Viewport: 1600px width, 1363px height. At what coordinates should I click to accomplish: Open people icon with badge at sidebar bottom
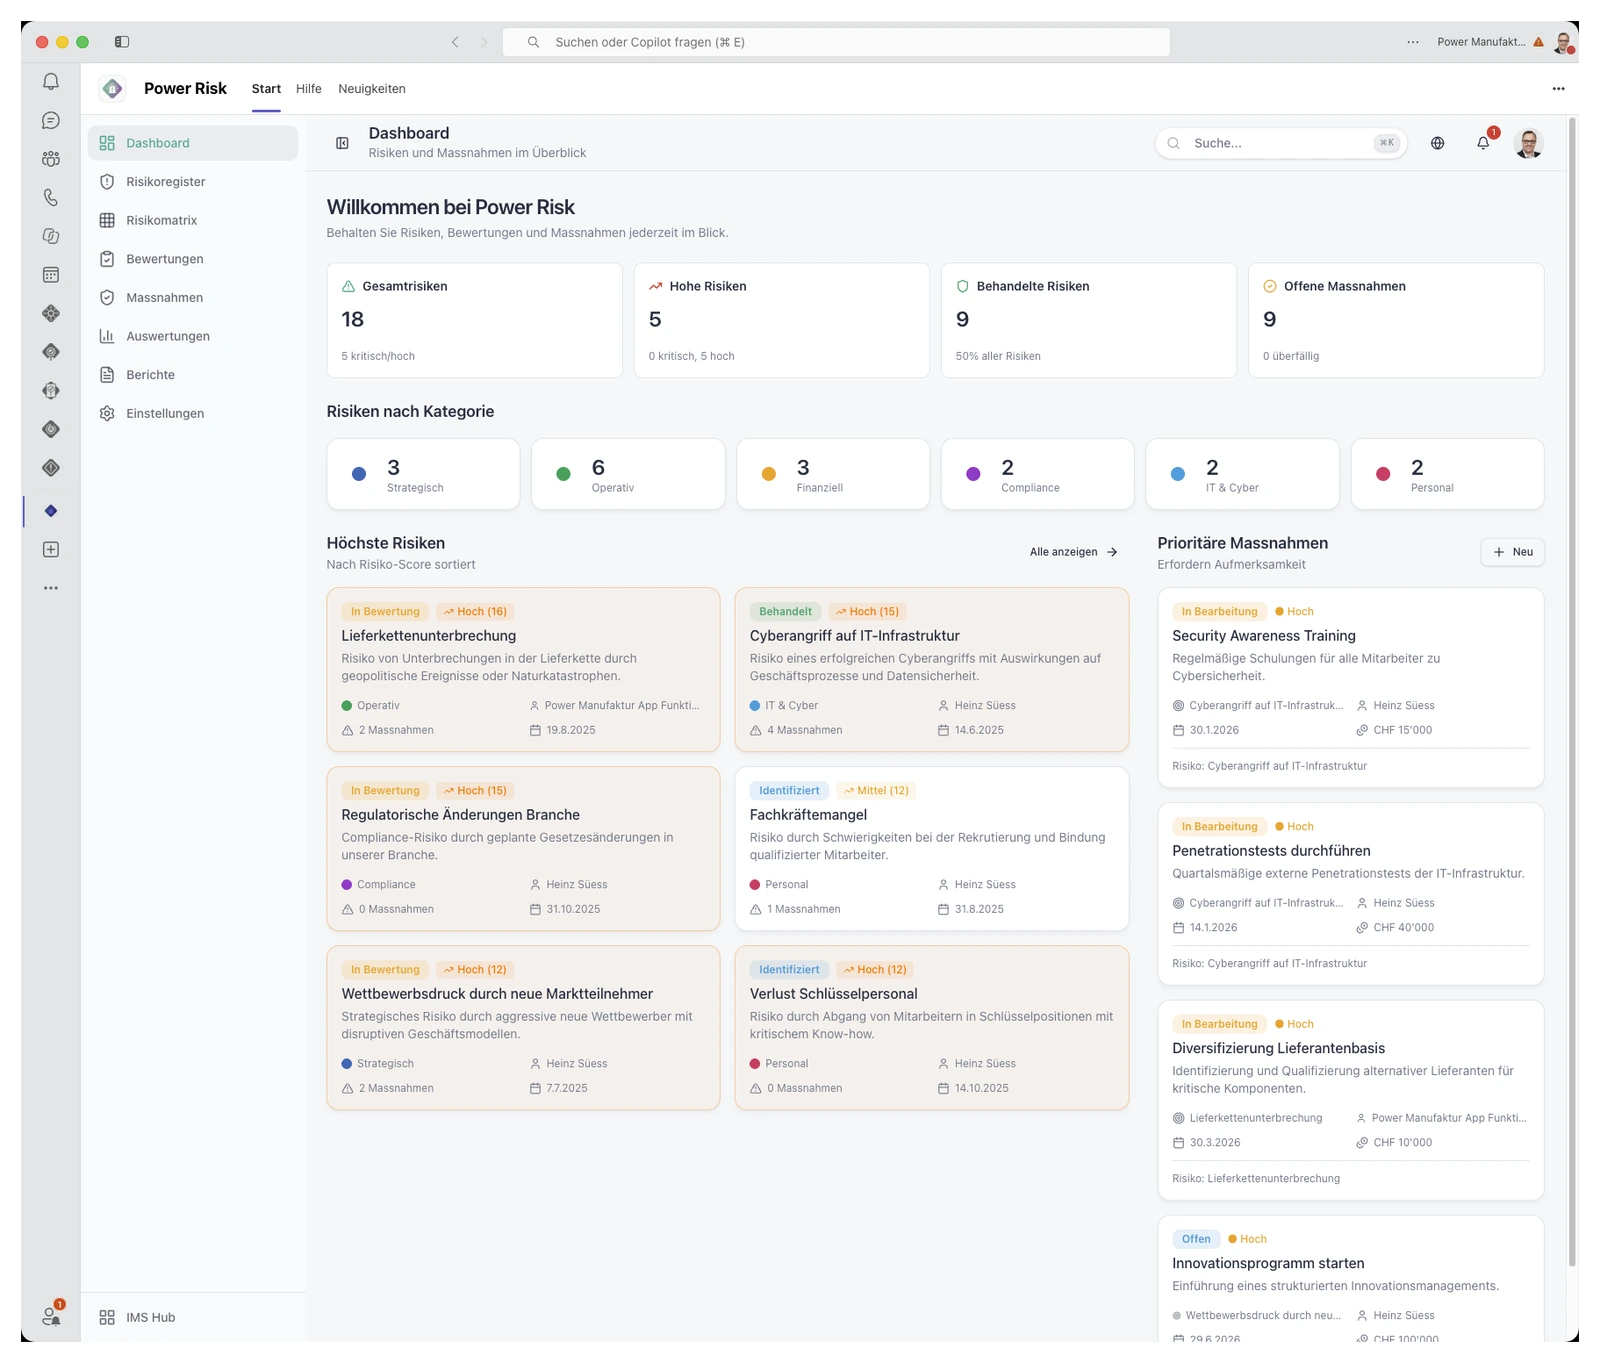(51, 1315)
